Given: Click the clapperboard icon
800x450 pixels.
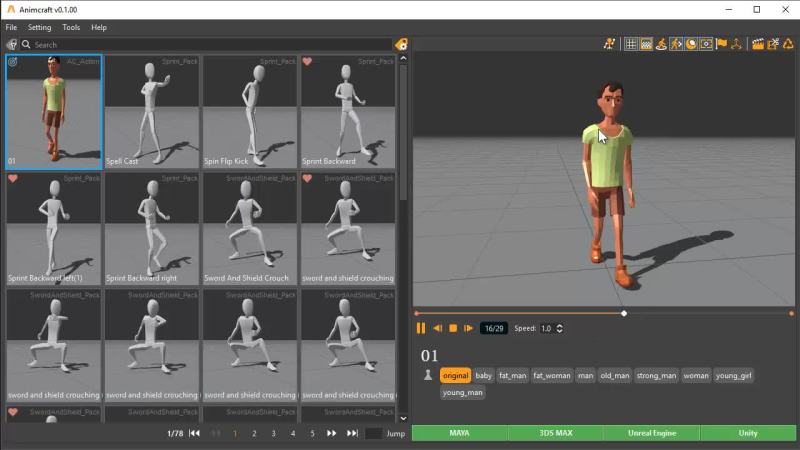Looking at the screenshot, I should click(x=758, y=44).
